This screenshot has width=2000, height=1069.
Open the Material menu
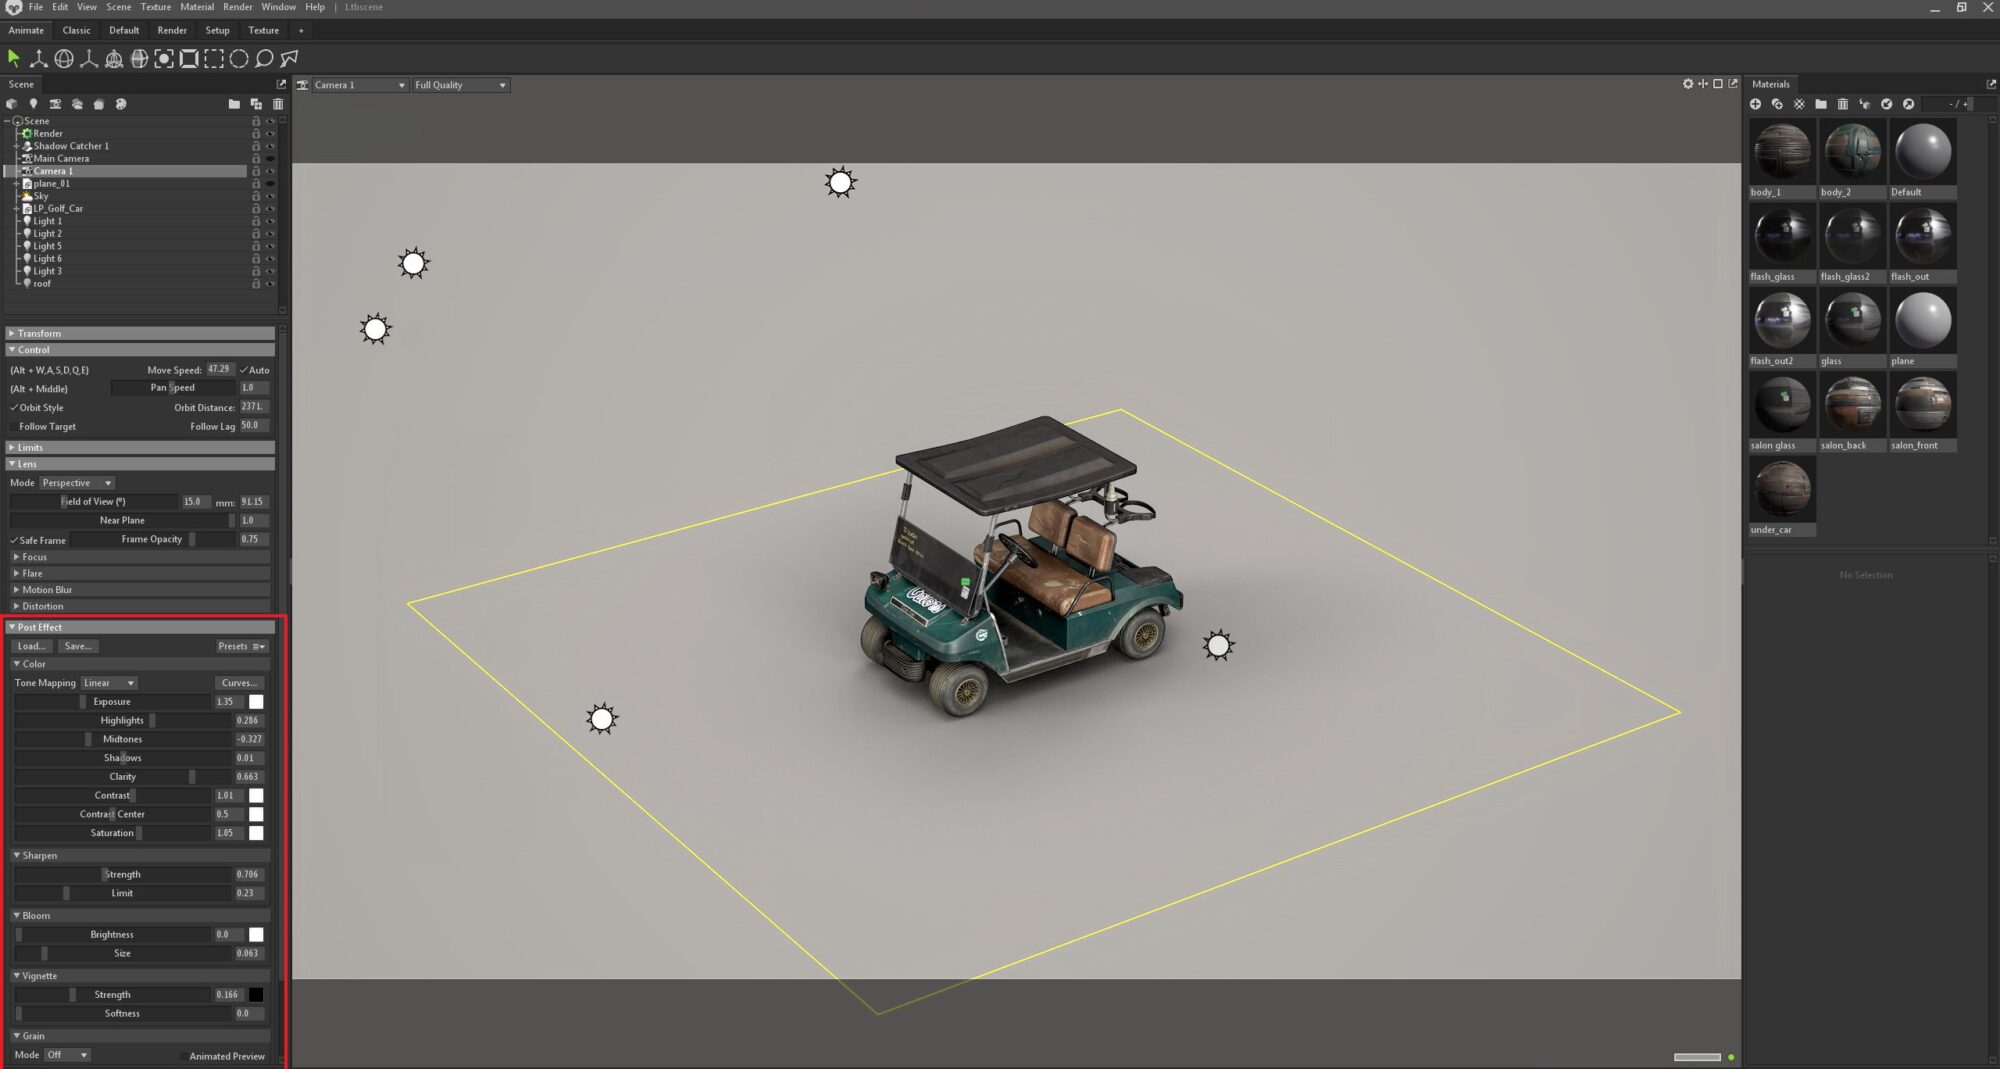(197, 7)
